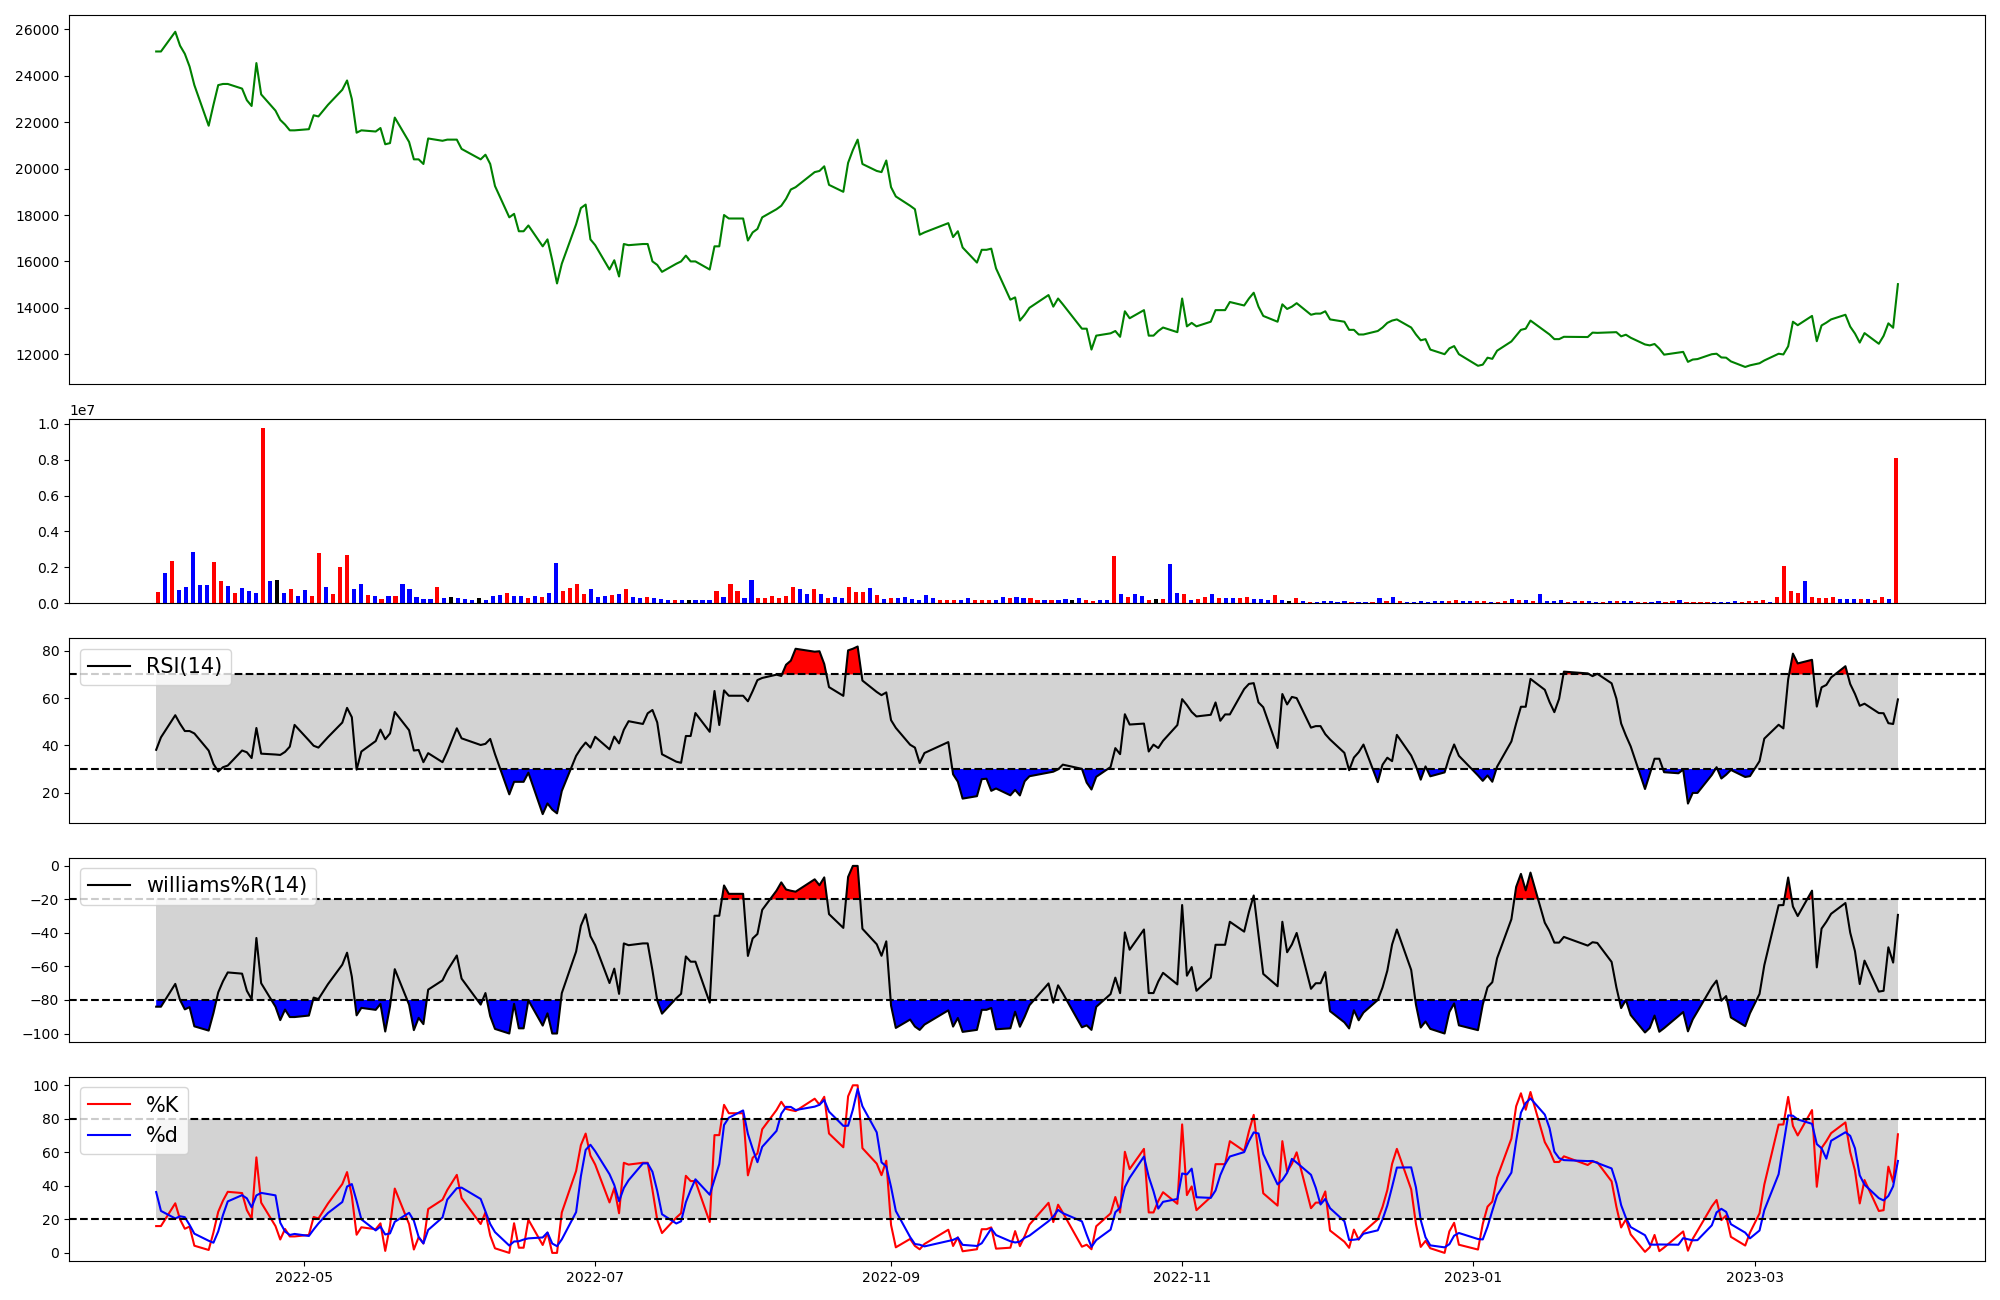Click the final tall red volume bar
The image size is (2000, 1300).
pos(1895,530)
